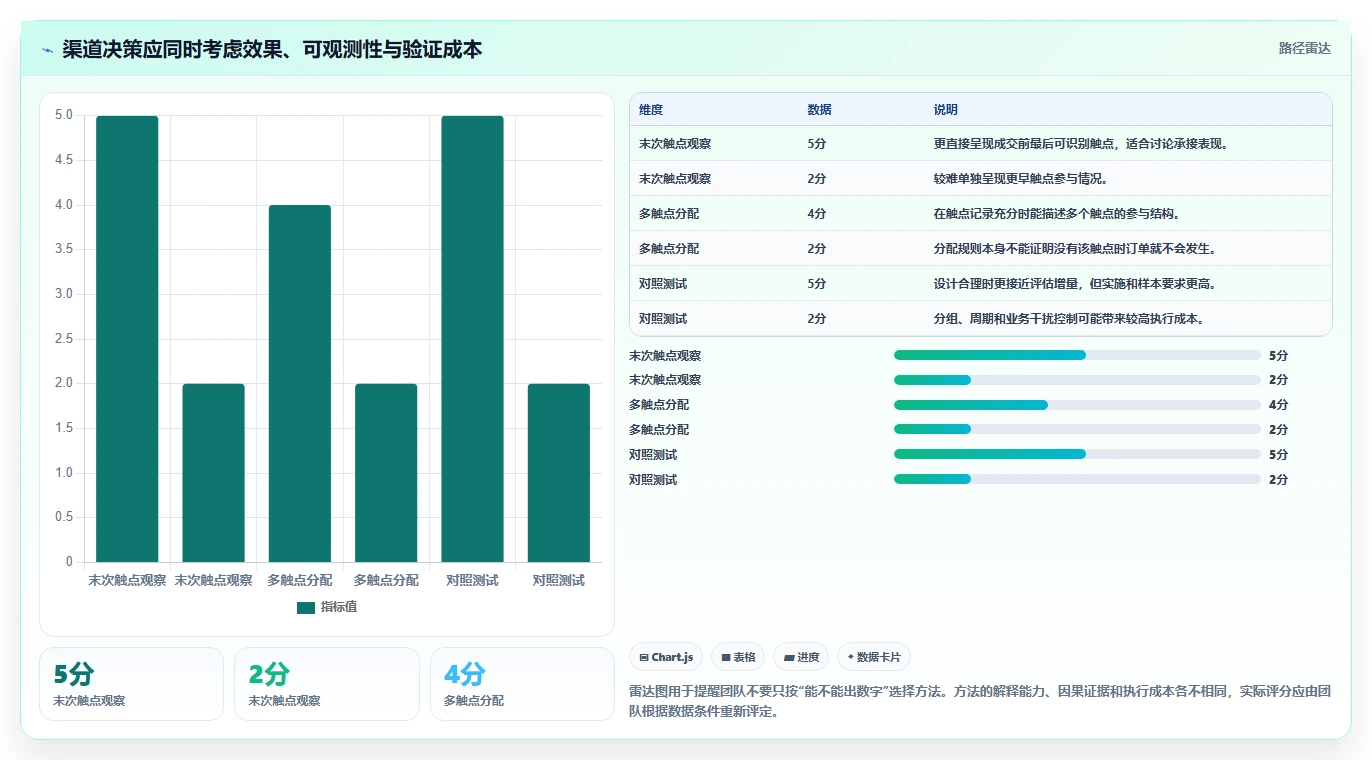Click 对照测试 in the table row about 样本要求更高
This screenshot has height=760, width=1372.
(x=663, y=284)
